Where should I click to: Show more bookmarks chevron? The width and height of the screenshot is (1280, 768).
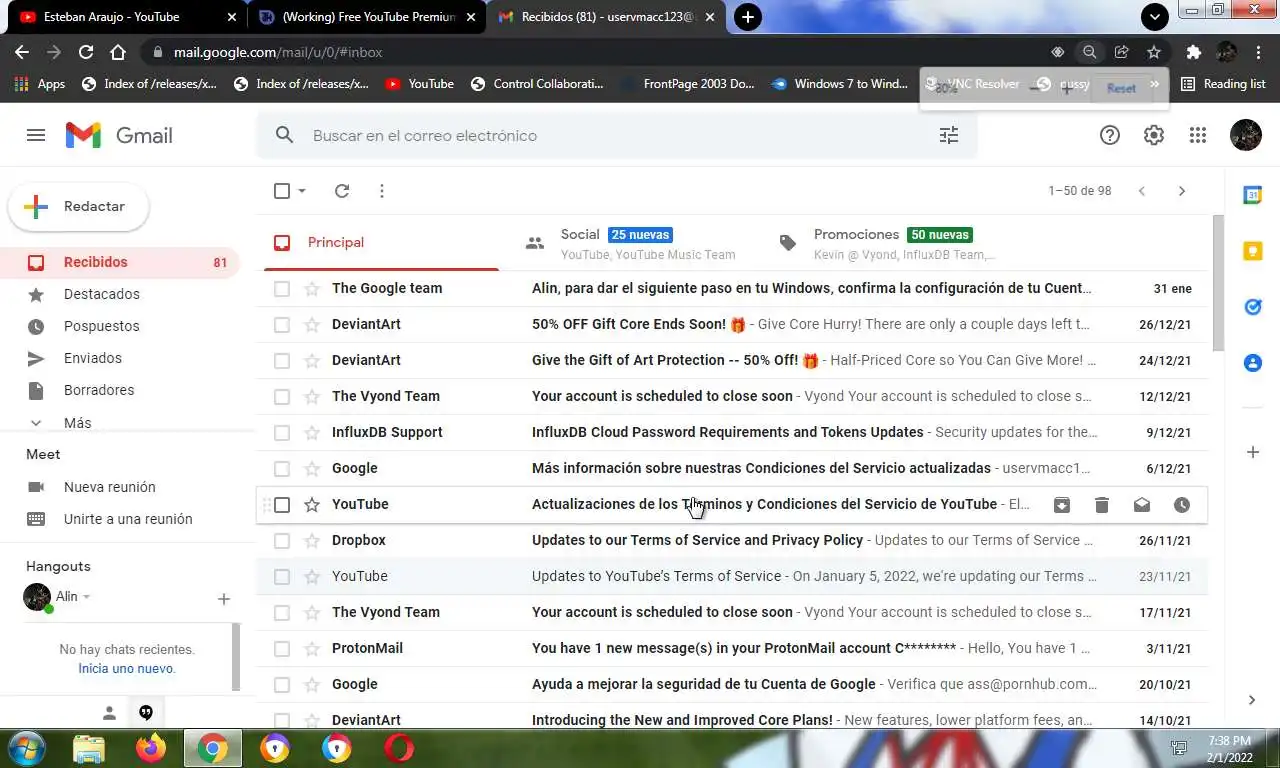coord(1154,85)
